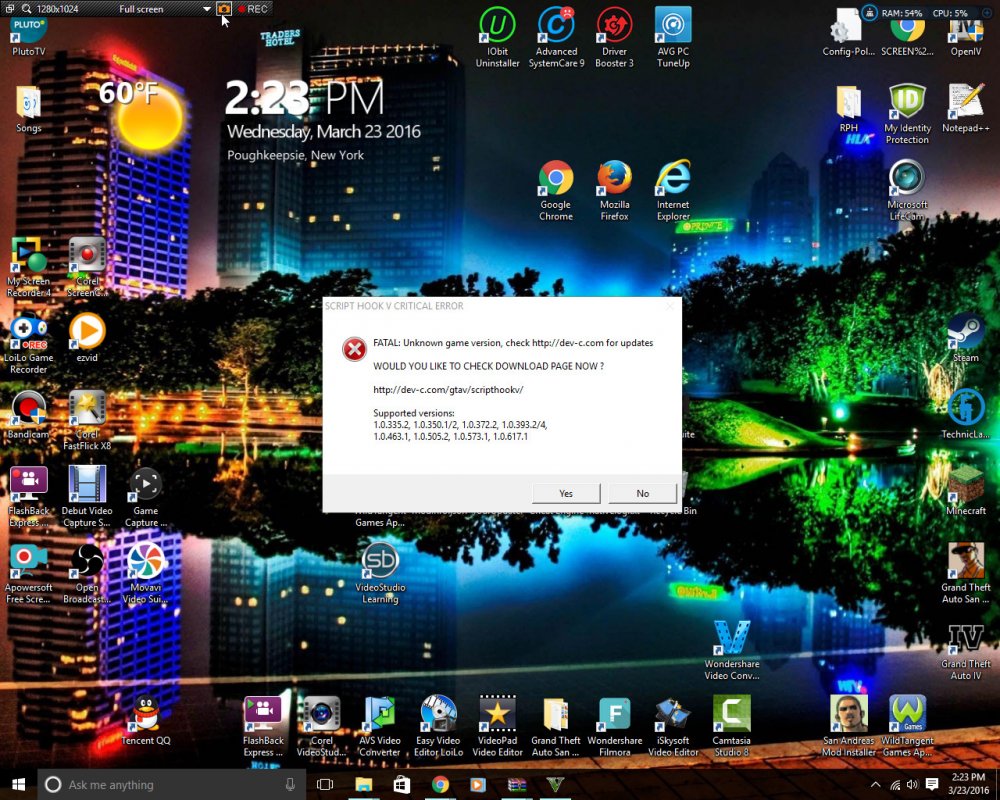Open the Songs folder icon
The width and height of the screenshot is (1000, 800).
coord(28,109)
